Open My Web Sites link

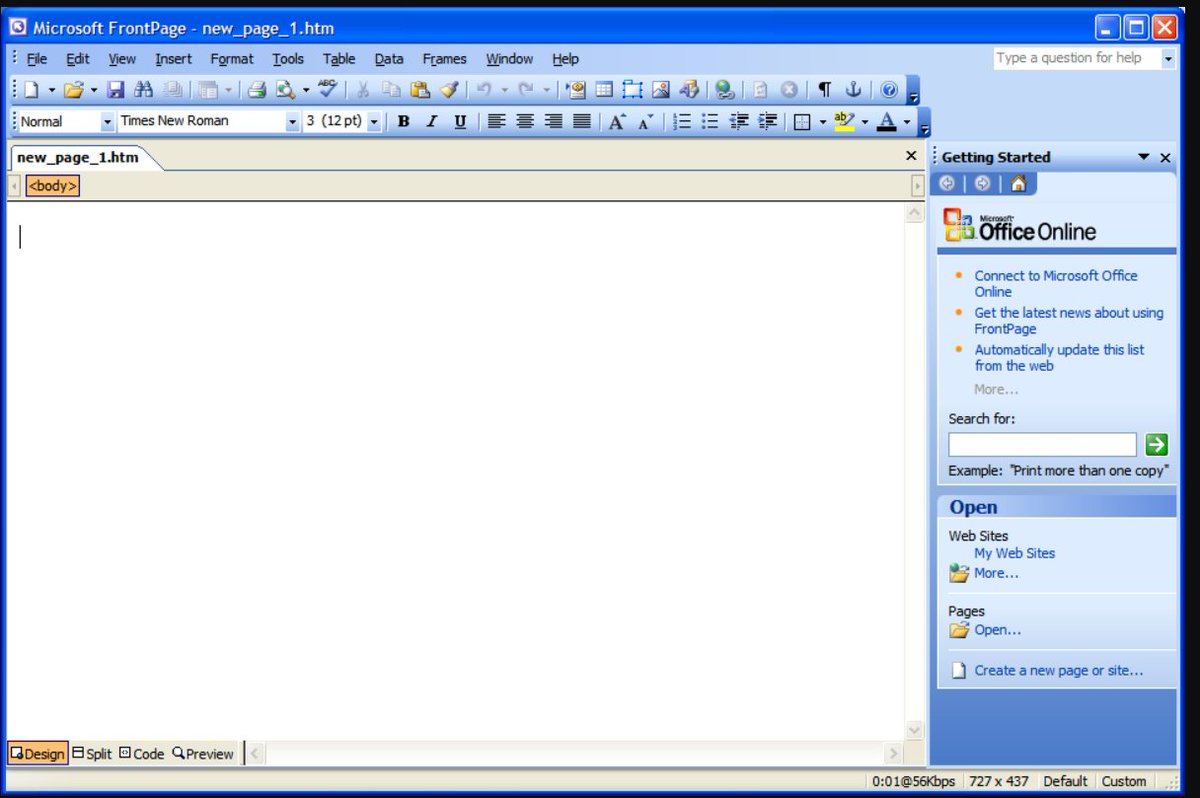tap(1014, 553)
